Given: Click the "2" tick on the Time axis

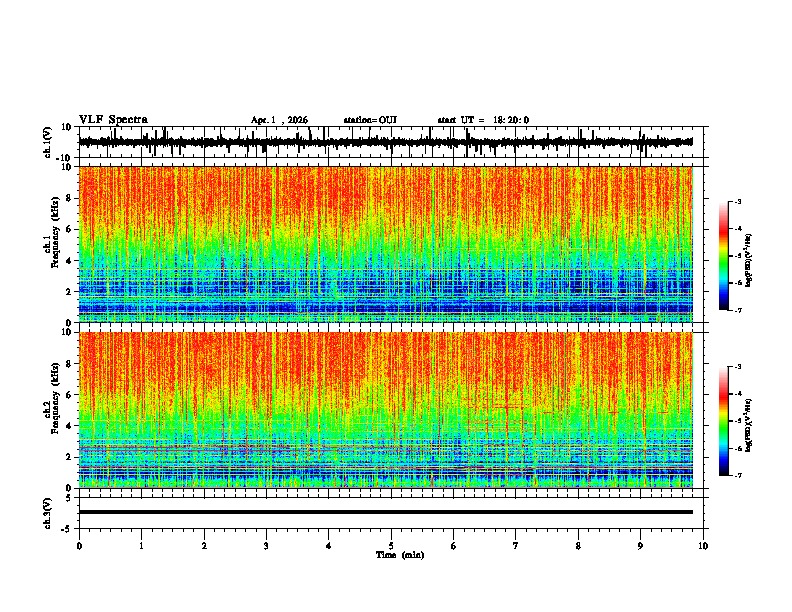Looking at the screenshot, I should [204, 546].
